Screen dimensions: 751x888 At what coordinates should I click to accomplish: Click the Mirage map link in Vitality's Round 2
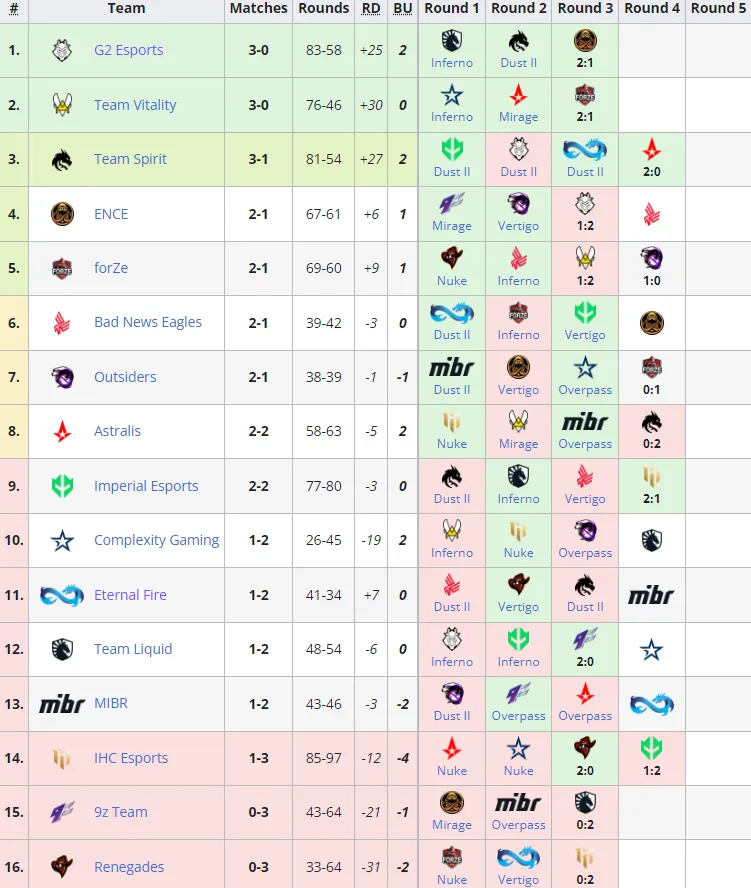pos(518,117)
